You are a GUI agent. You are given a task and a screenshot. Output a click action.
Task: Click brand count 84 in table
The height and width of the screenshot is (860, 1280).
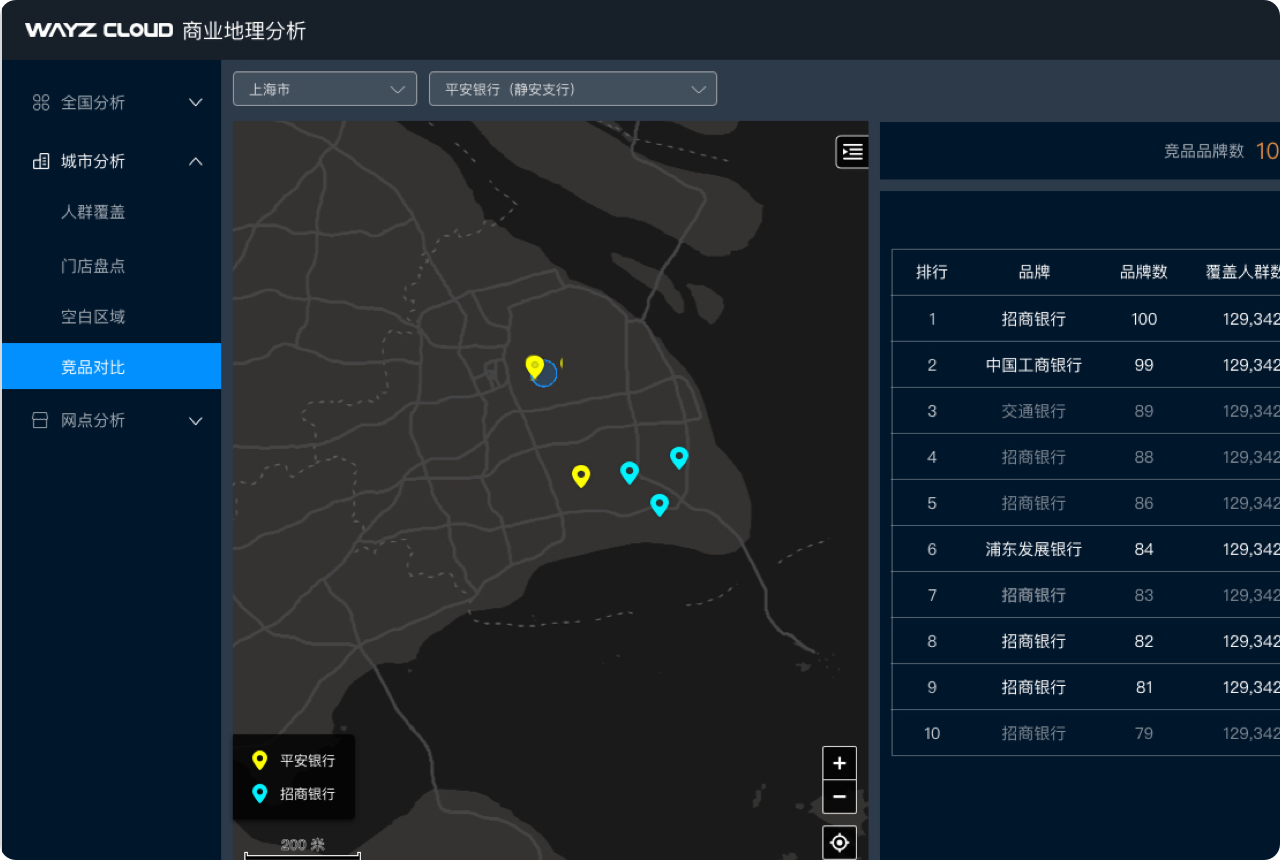[1144, 549]
